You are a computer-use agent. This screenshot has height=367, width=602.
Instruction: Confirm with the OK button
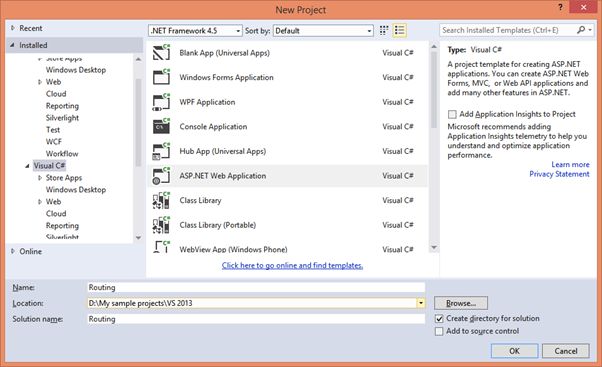[514, 351]
